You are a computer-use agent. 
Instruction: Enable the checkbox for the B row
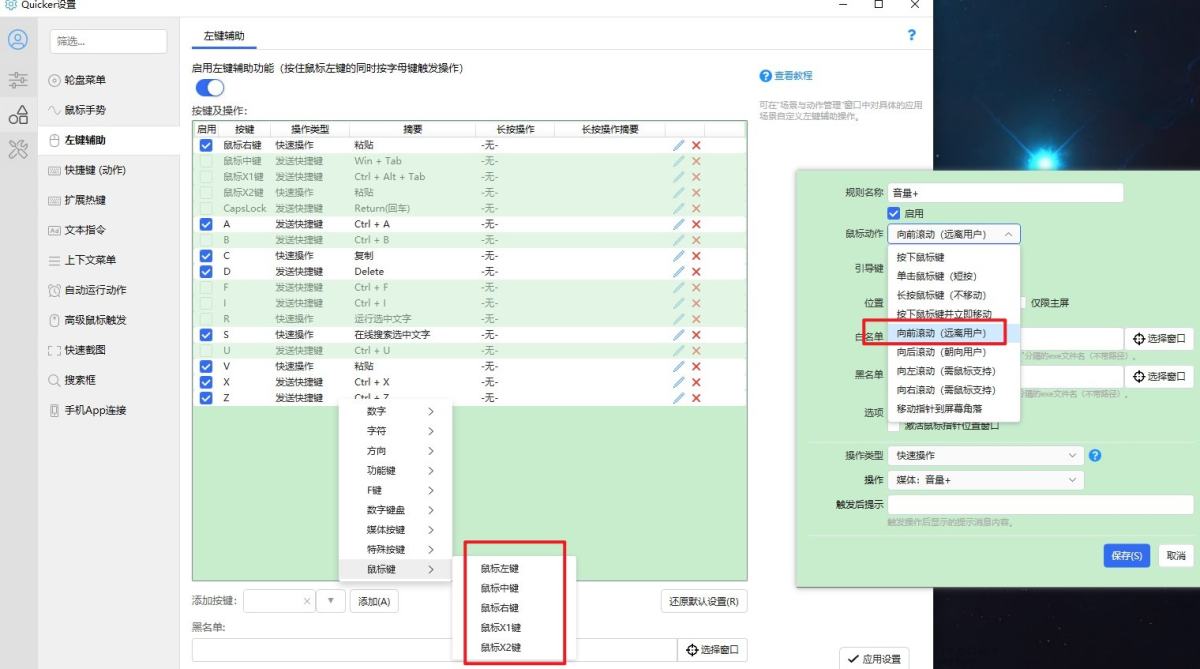(206, 240)
